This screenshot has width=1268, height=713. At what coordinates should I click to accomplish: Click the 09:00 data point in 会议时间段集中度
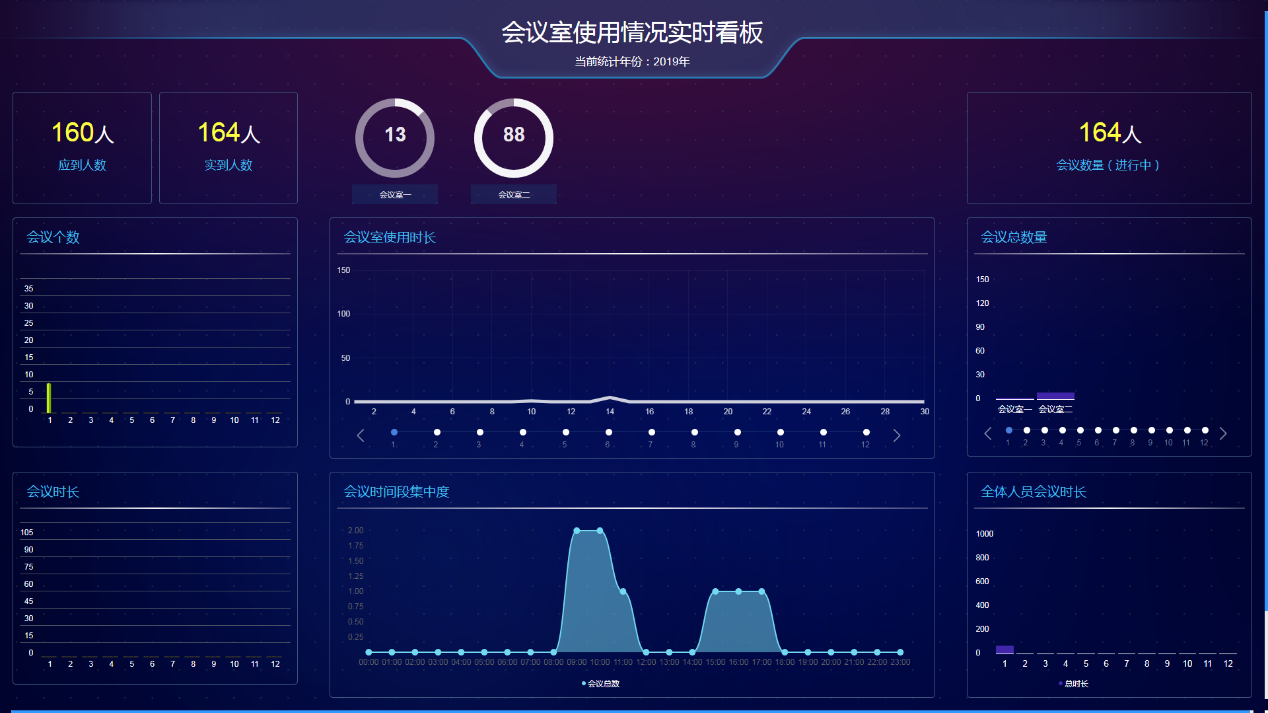577,531
